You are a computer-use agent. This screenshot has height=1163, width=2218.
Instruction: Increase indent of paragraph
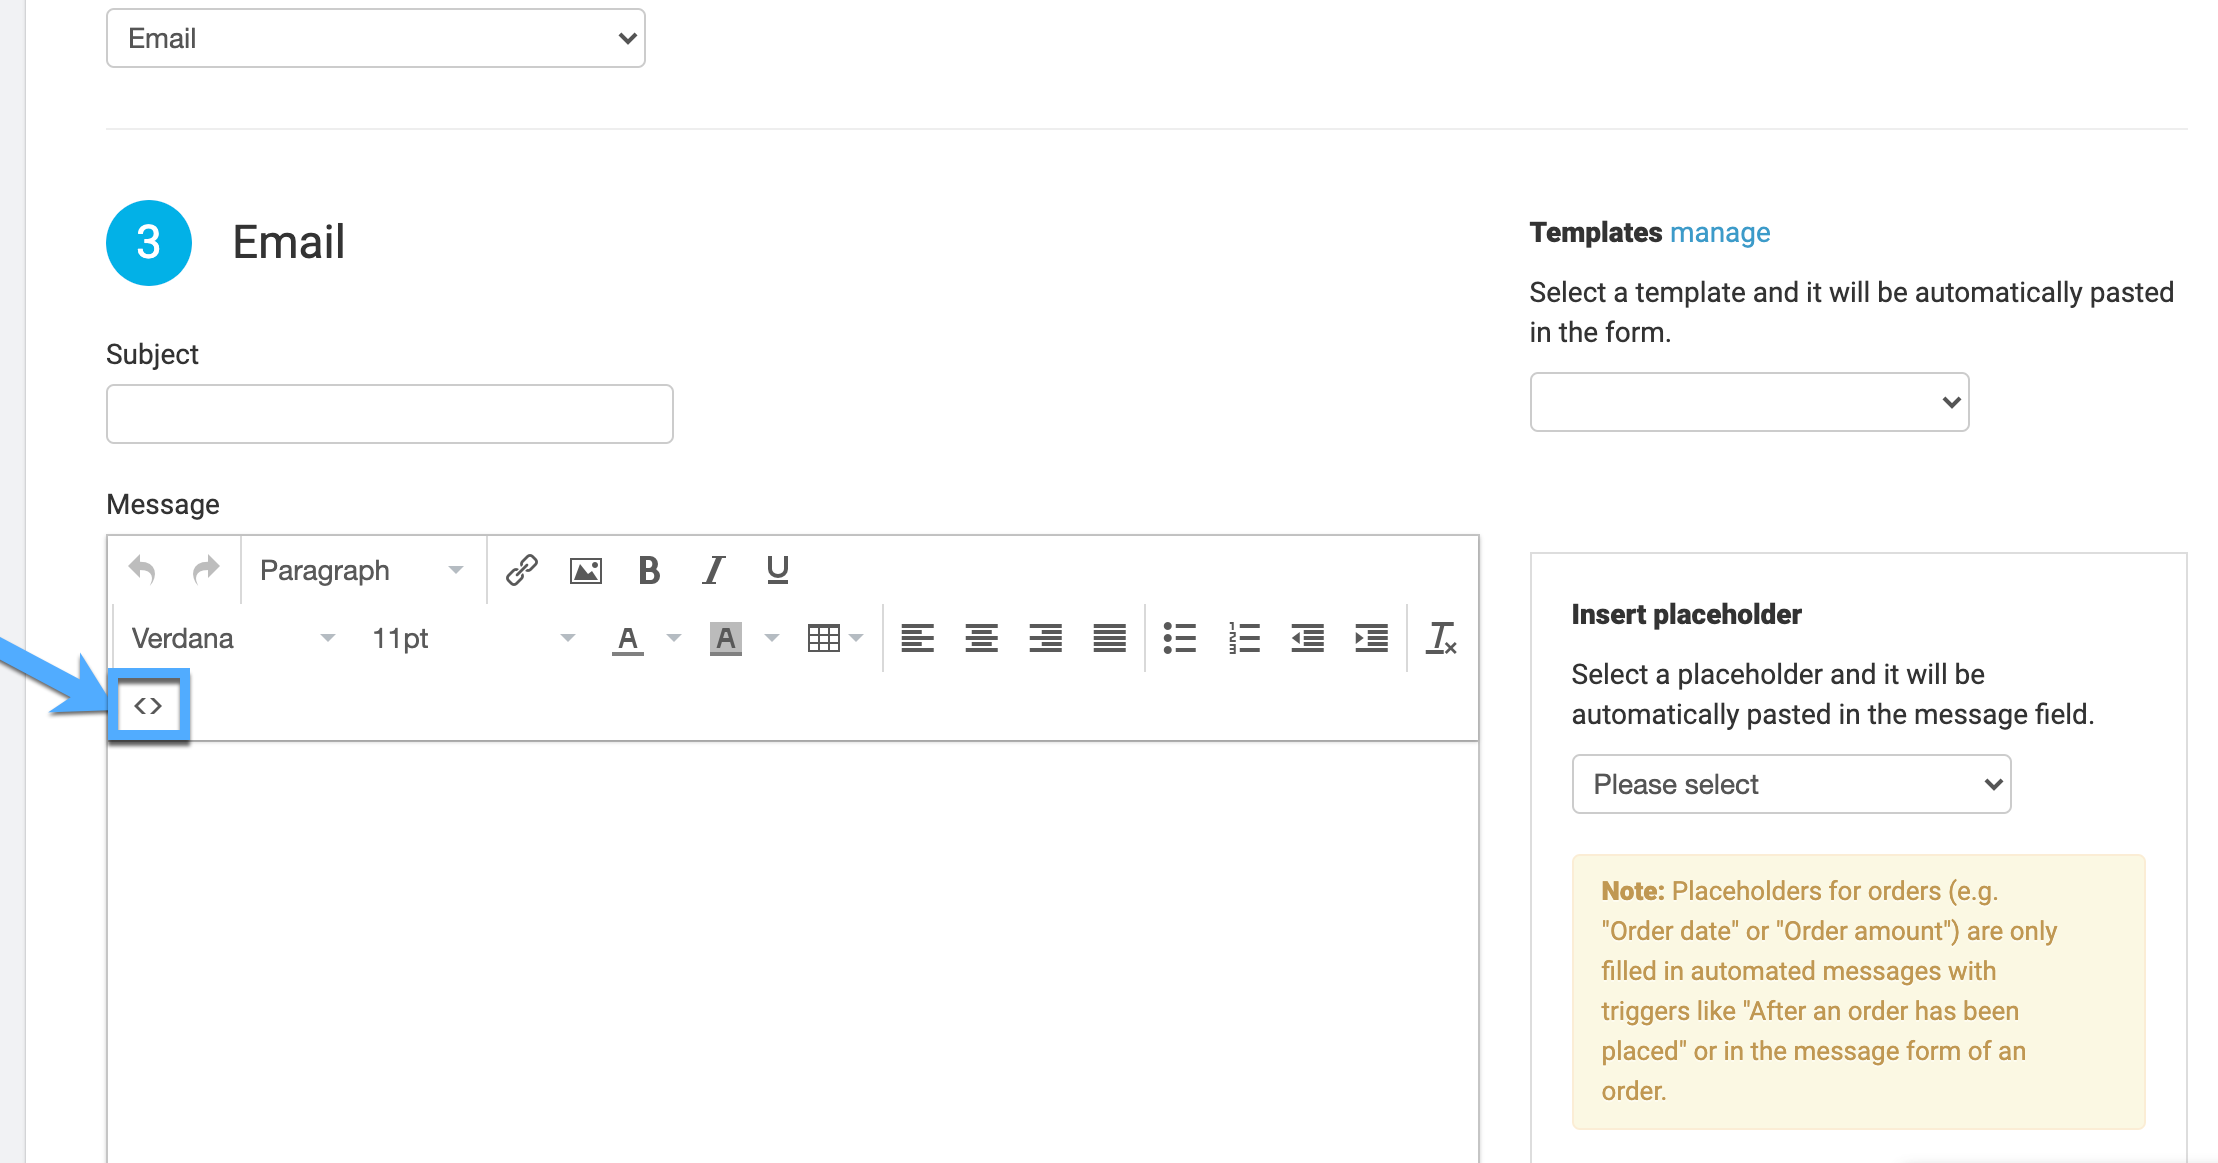coord(1371,638)
